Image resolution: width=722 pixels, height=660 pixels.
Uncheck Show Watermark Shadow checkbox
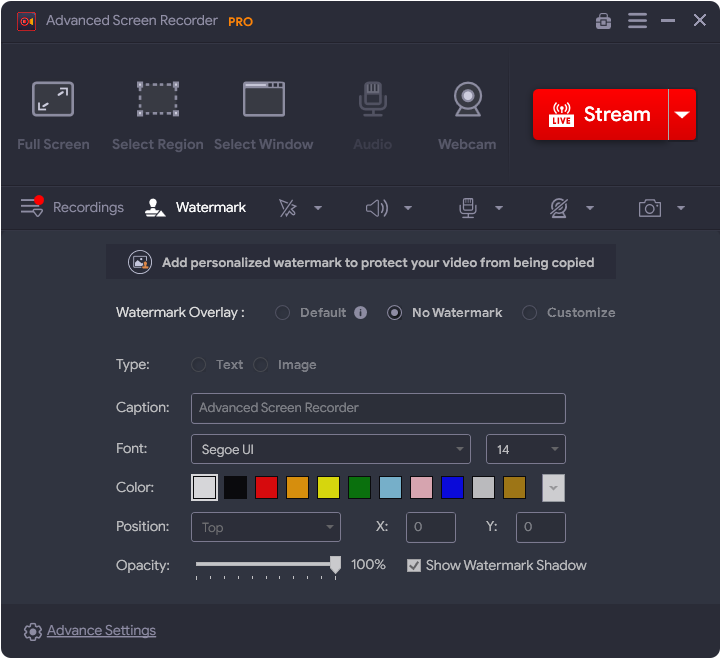pos(414,565)
